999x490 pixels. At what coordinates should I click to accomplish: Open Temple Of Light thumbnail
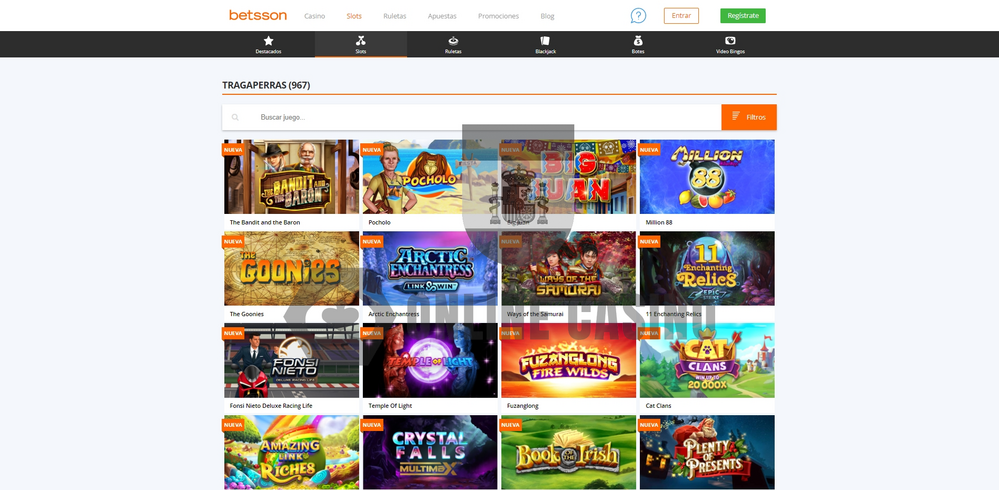(x=430, y=360)
